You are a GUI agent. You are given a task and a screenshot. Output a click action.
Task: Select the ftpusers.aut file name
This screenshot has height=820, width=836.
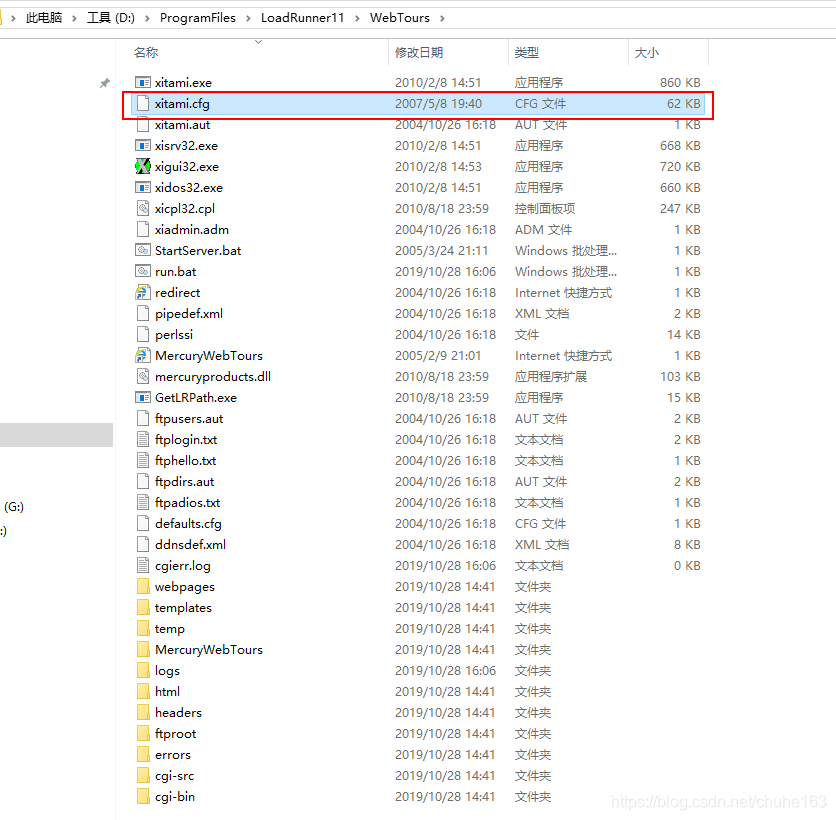pos(189,419)
